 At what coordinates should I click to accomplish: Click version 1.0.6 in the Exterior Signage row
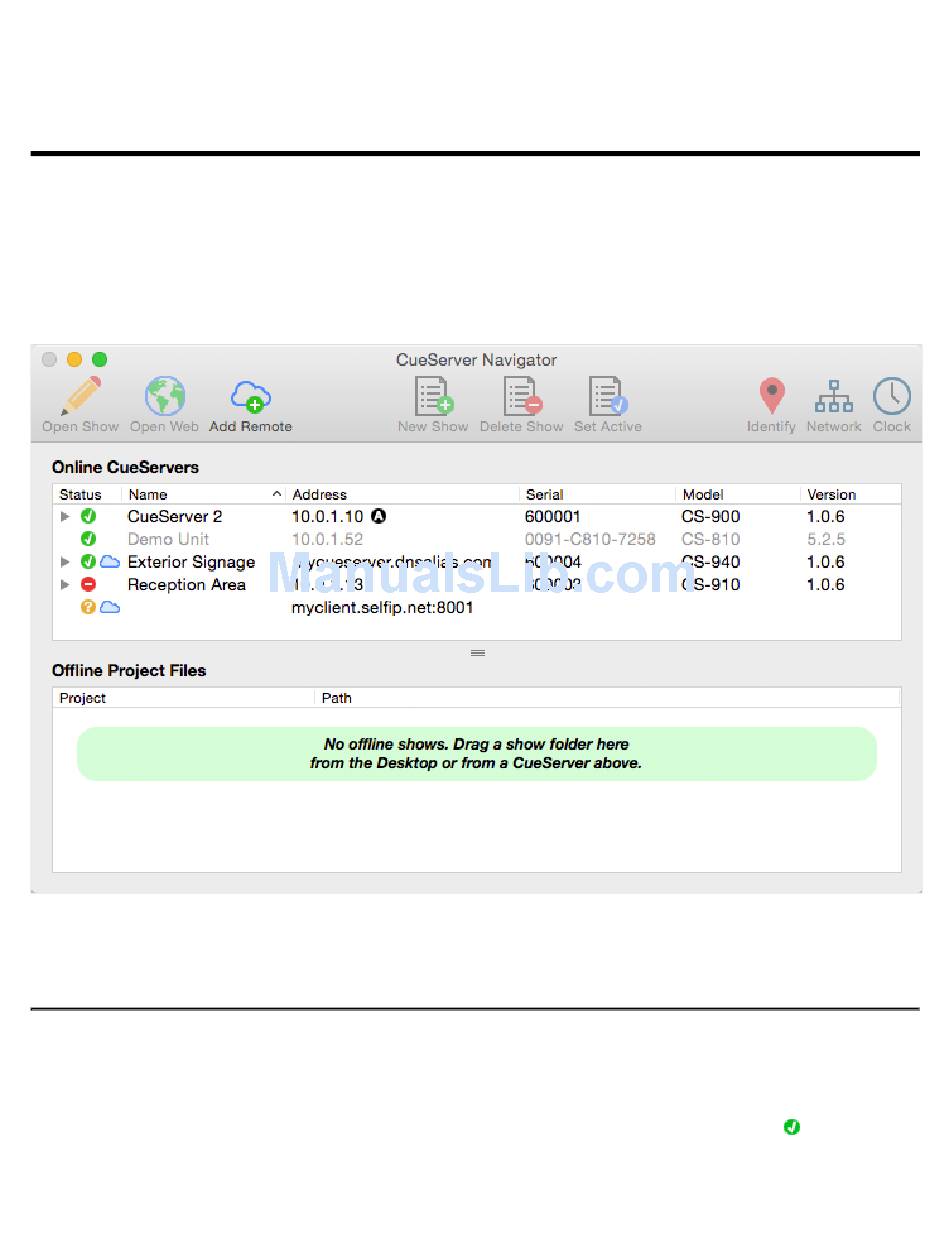[826, 562]
